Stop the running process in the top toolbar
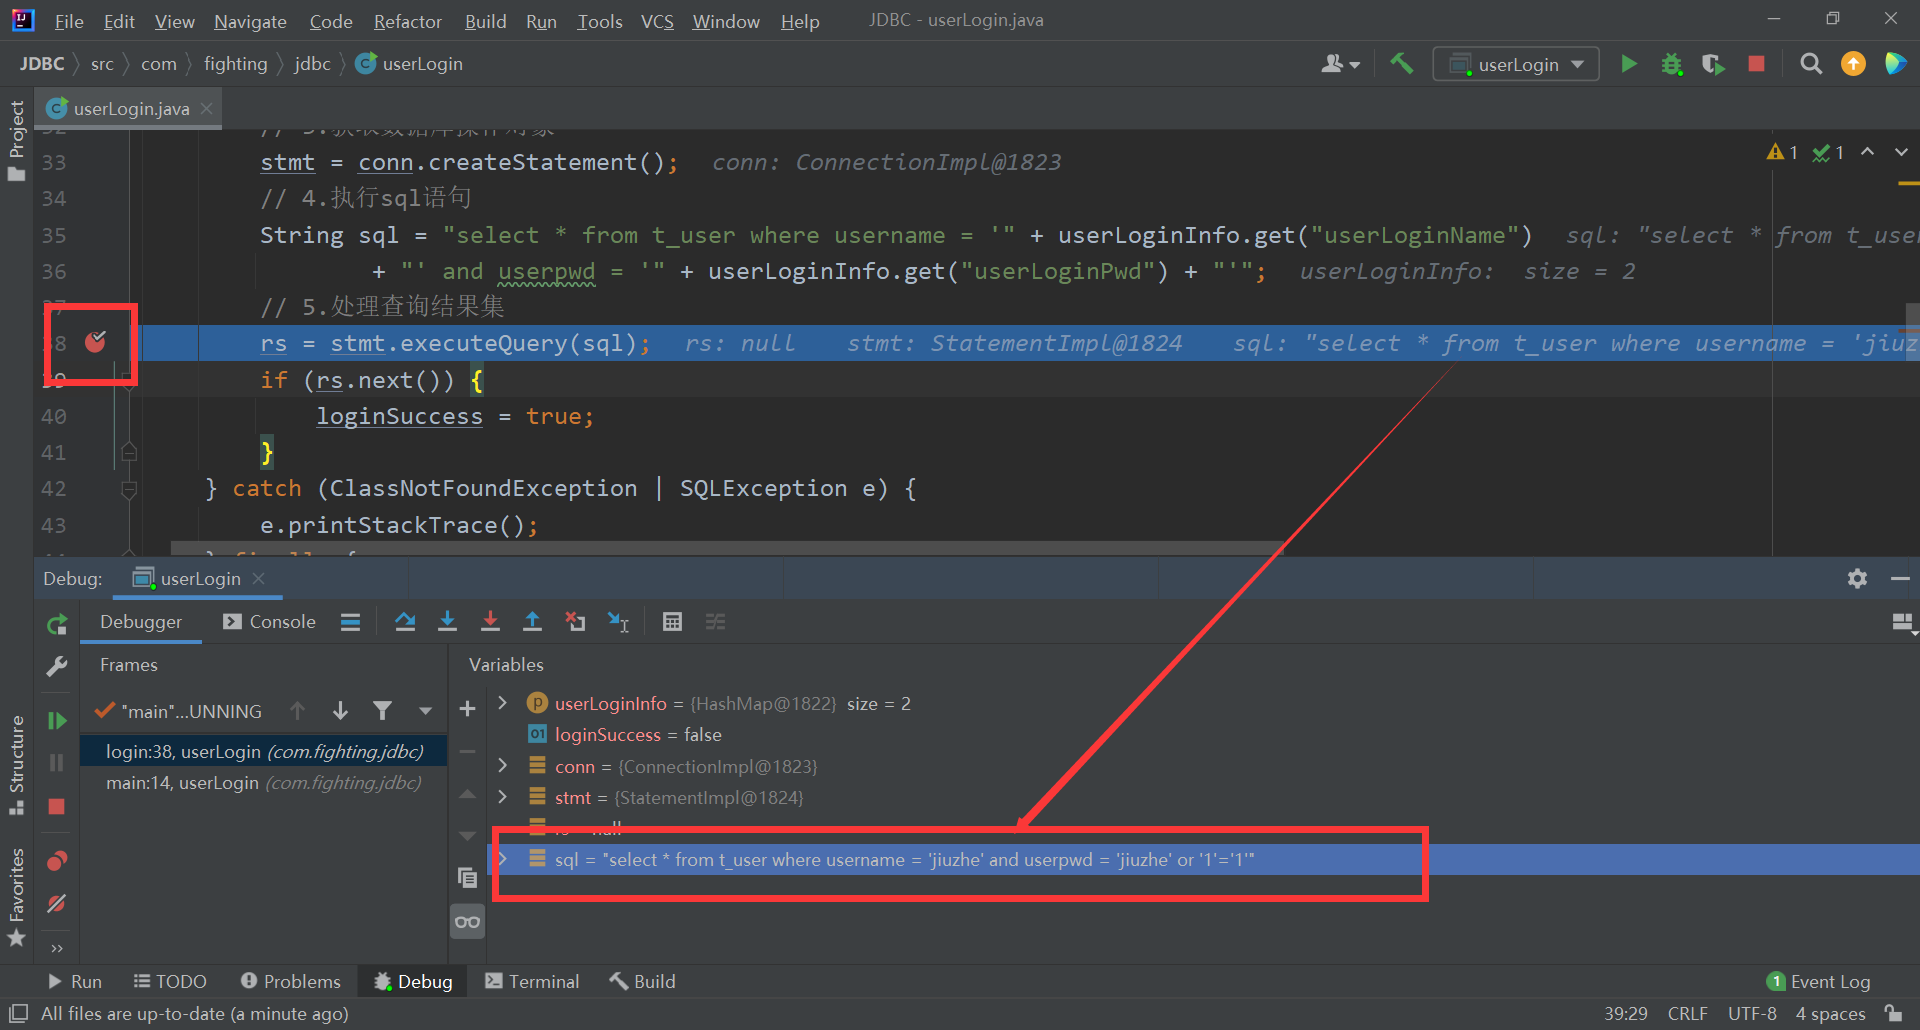The width and height of the screenshot is (1920, 1030). tap(1756, 64)
